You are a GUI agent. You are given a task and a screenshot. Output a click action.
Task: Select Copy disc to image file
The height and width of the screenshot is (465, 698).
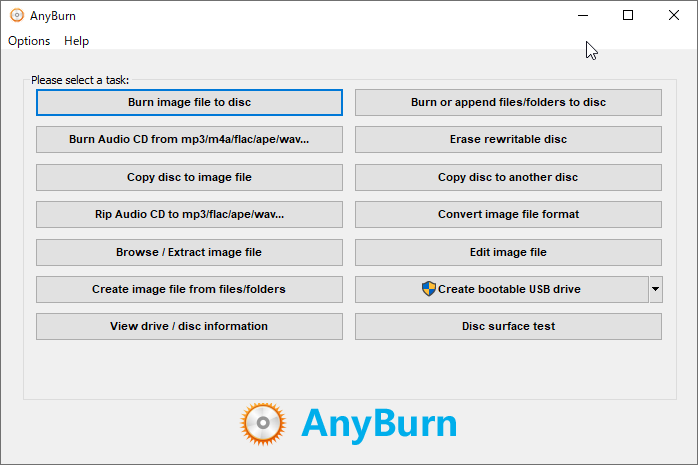(x=189, y=177)
